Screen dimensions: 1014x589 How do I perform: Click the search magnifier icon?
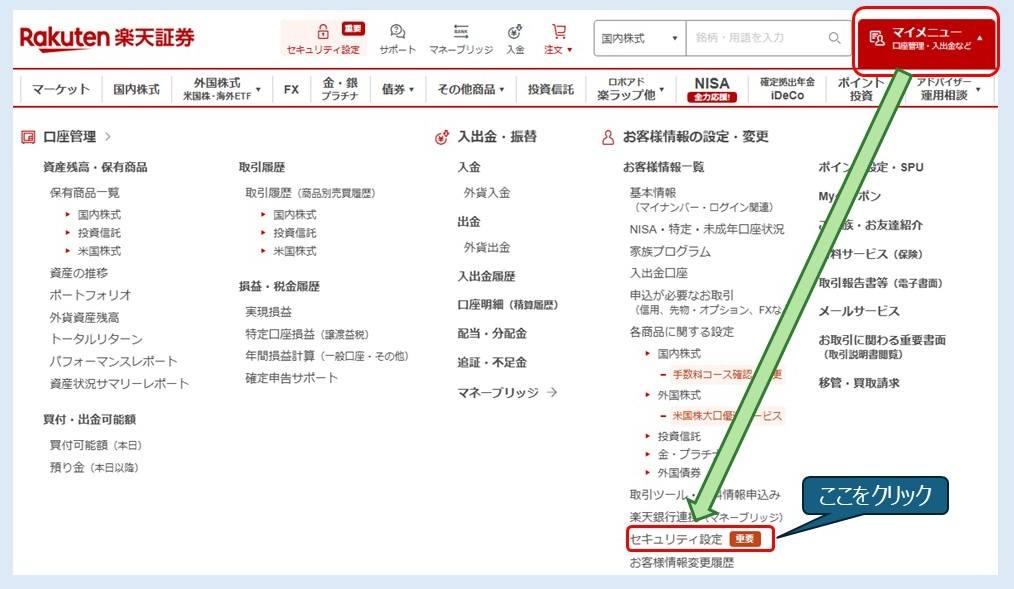[x=835, y=38]
